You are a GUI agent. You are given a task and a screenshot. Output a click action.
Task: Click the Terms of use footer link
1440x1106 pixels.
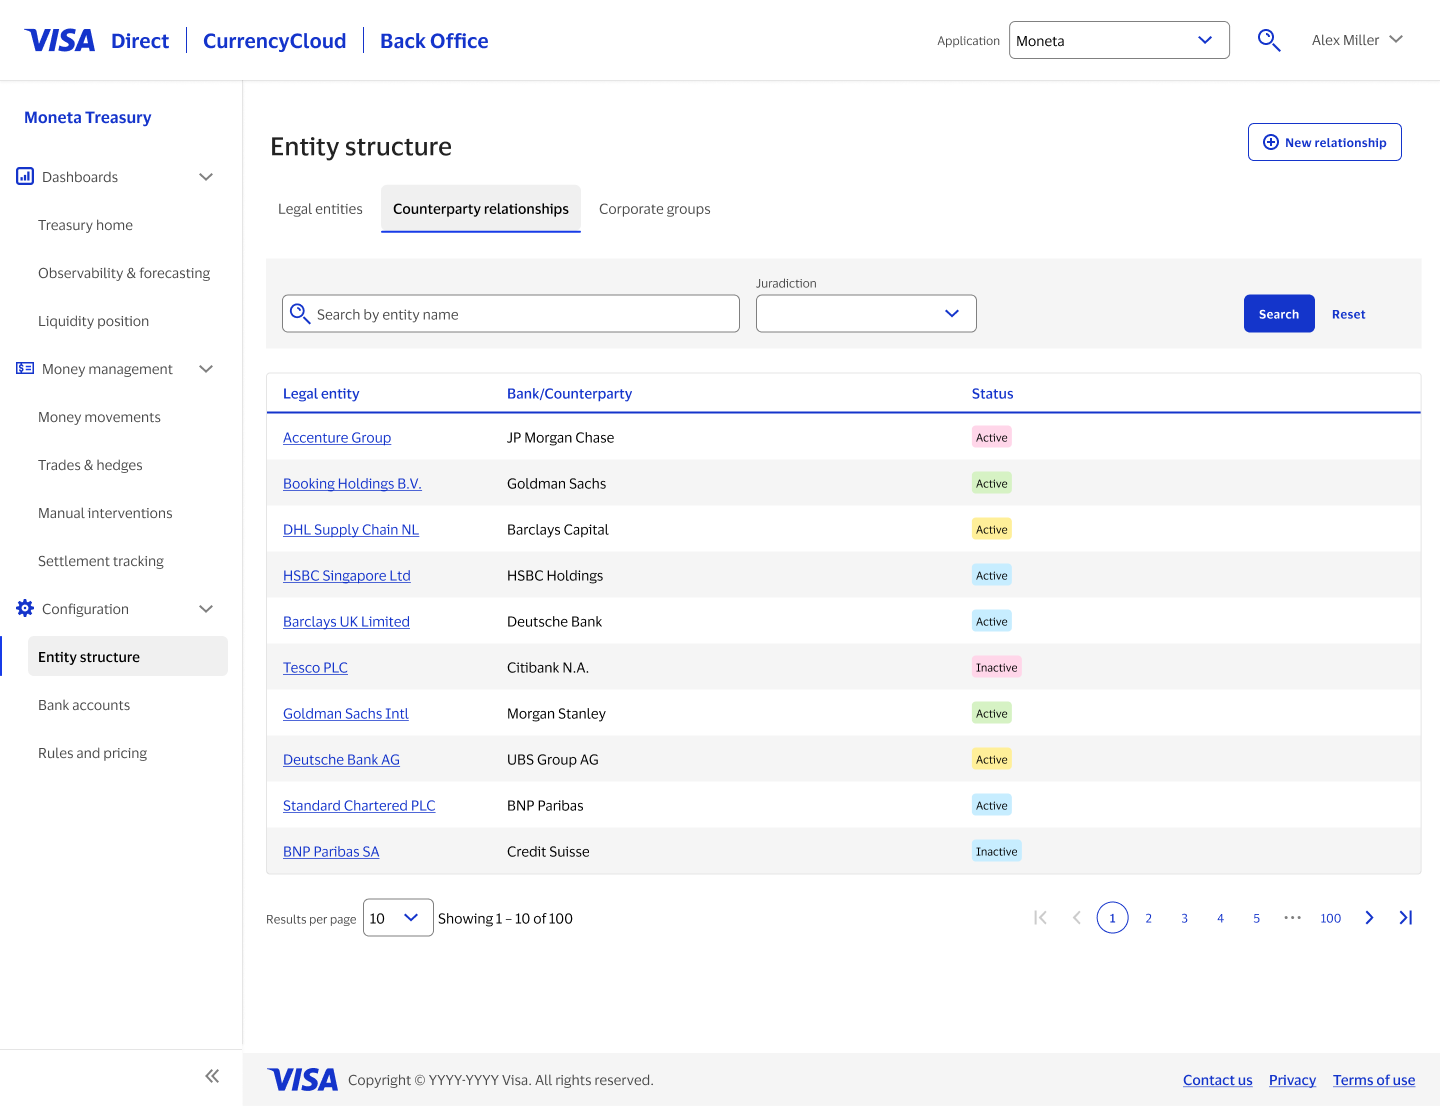[1374, 1080]
